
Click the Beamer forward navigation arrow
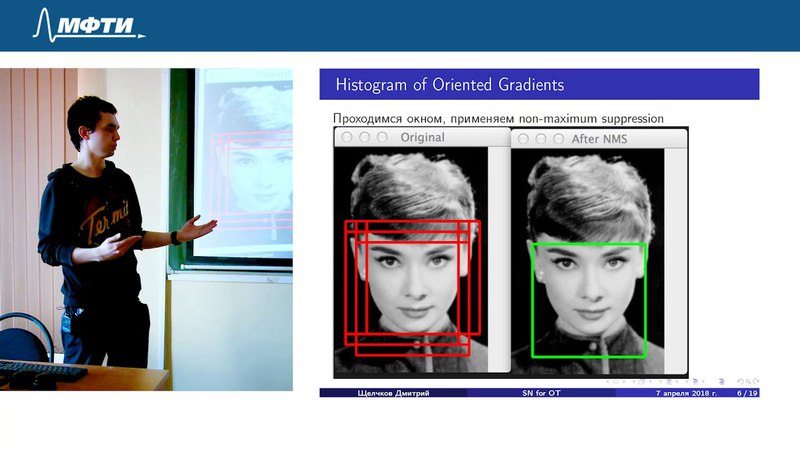click(x=756, y=382)
